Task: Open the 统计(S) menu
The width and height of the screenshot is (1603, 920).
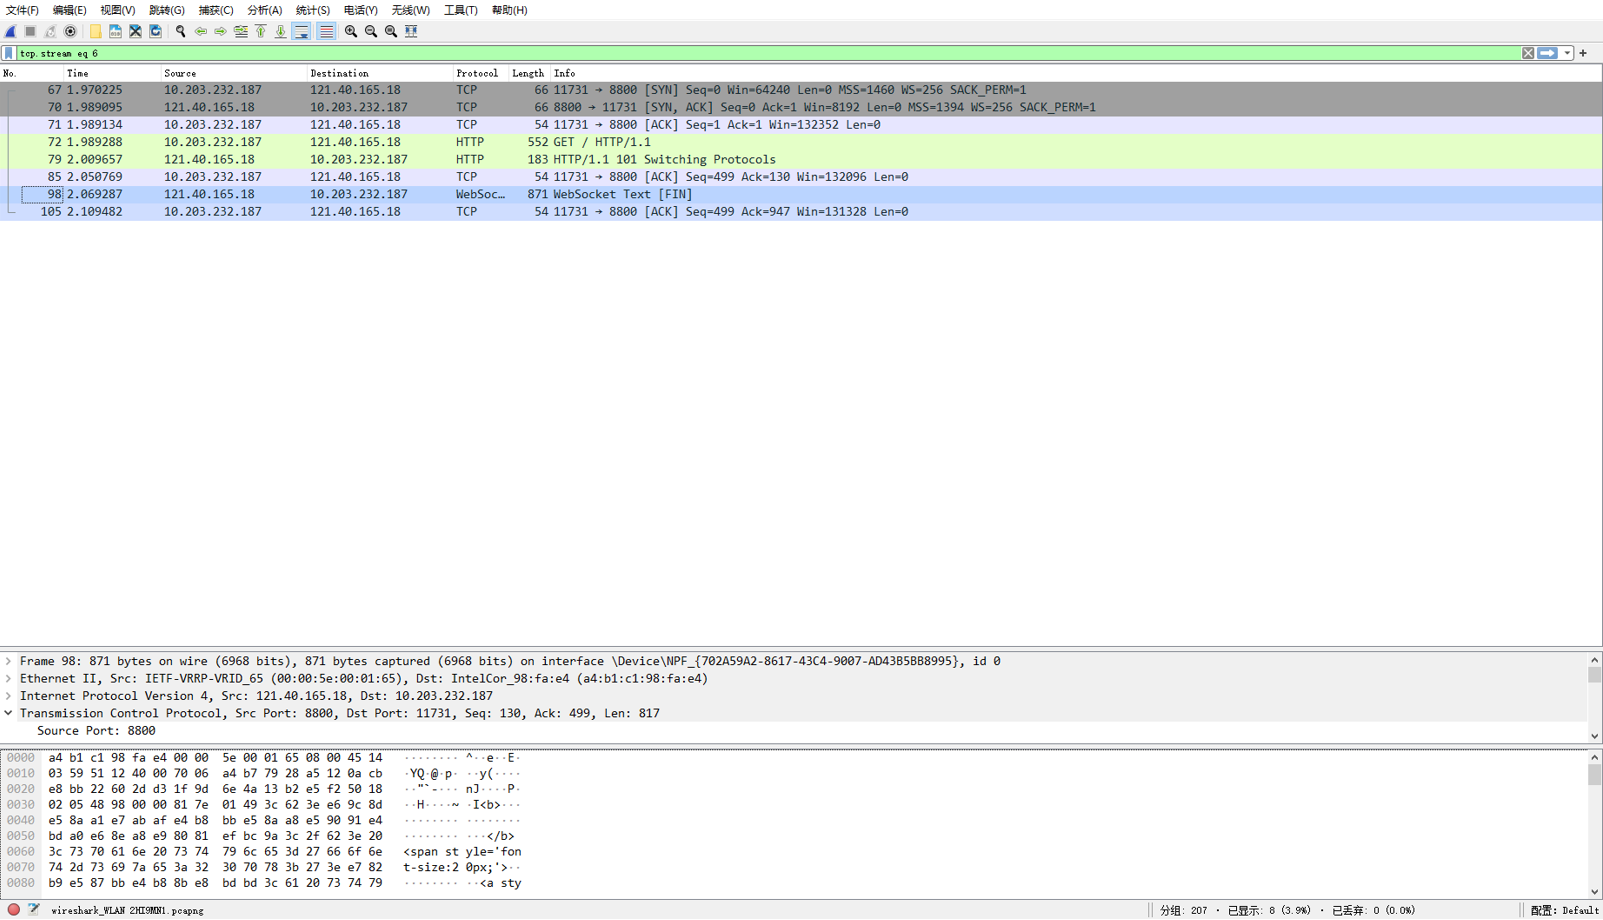Action: pyautogui.click(x=313, y=10)
